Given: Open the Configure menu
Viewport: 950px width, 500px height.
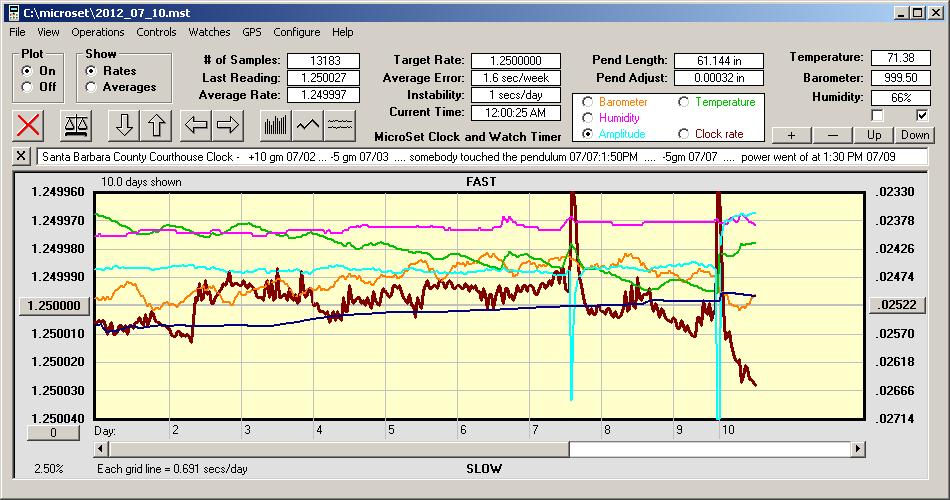Looking at the screenshot, I should 297,32.
